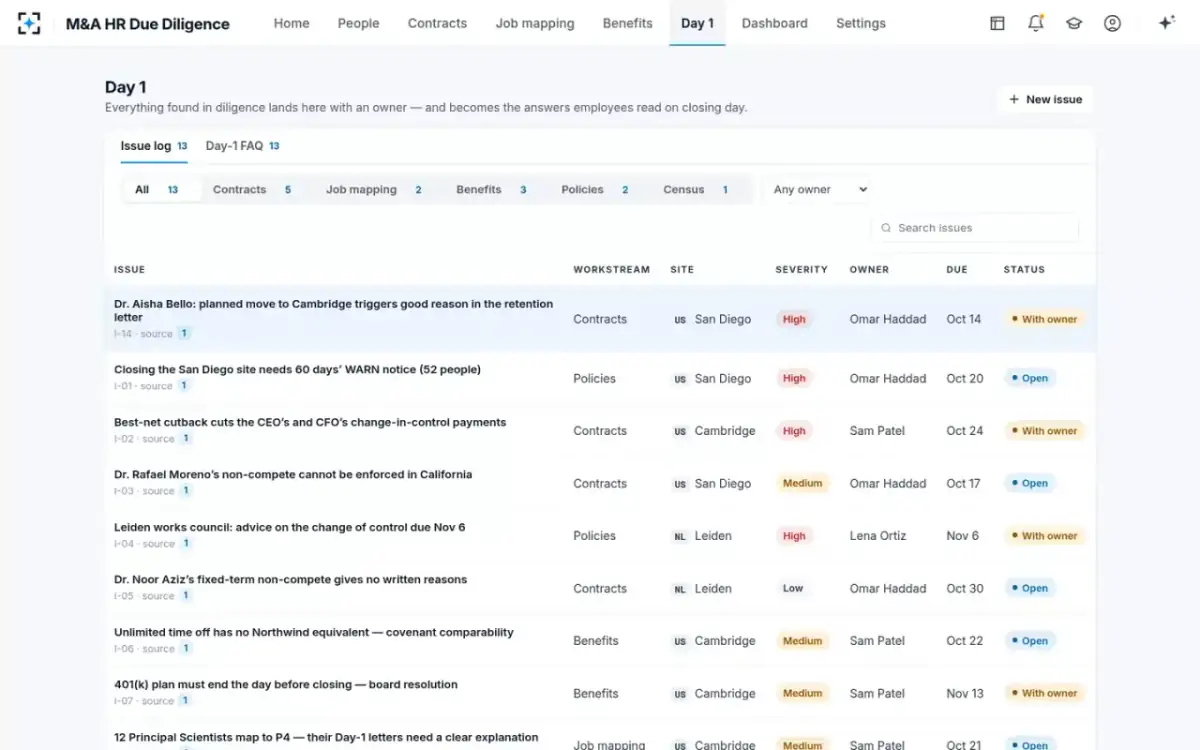Screen dimensions: 1200x750
Task: Click source badge under Dr. Aisha Bello issue
Action: [x=185, y=334]
